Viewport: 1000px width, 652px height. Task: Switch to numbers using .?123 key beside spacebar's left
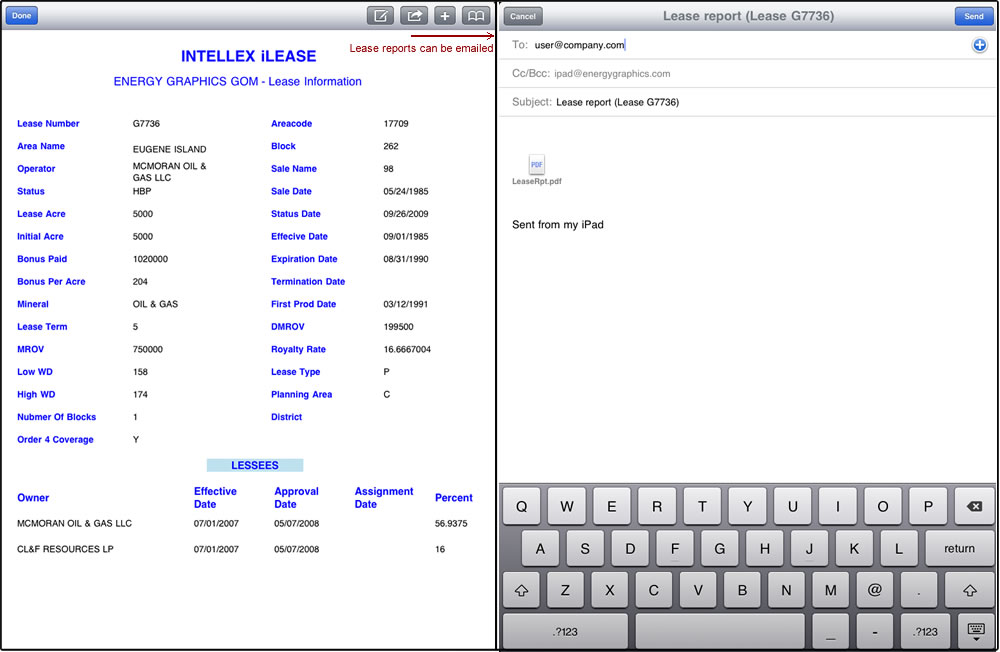tap(565, 632)
